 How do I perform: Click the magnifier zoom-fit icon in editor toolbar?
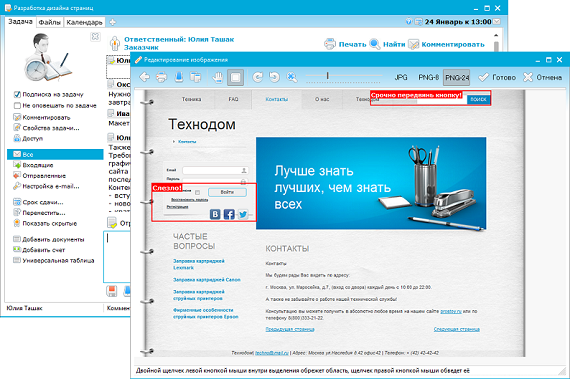pyautogui.click(x=292, y=77)
